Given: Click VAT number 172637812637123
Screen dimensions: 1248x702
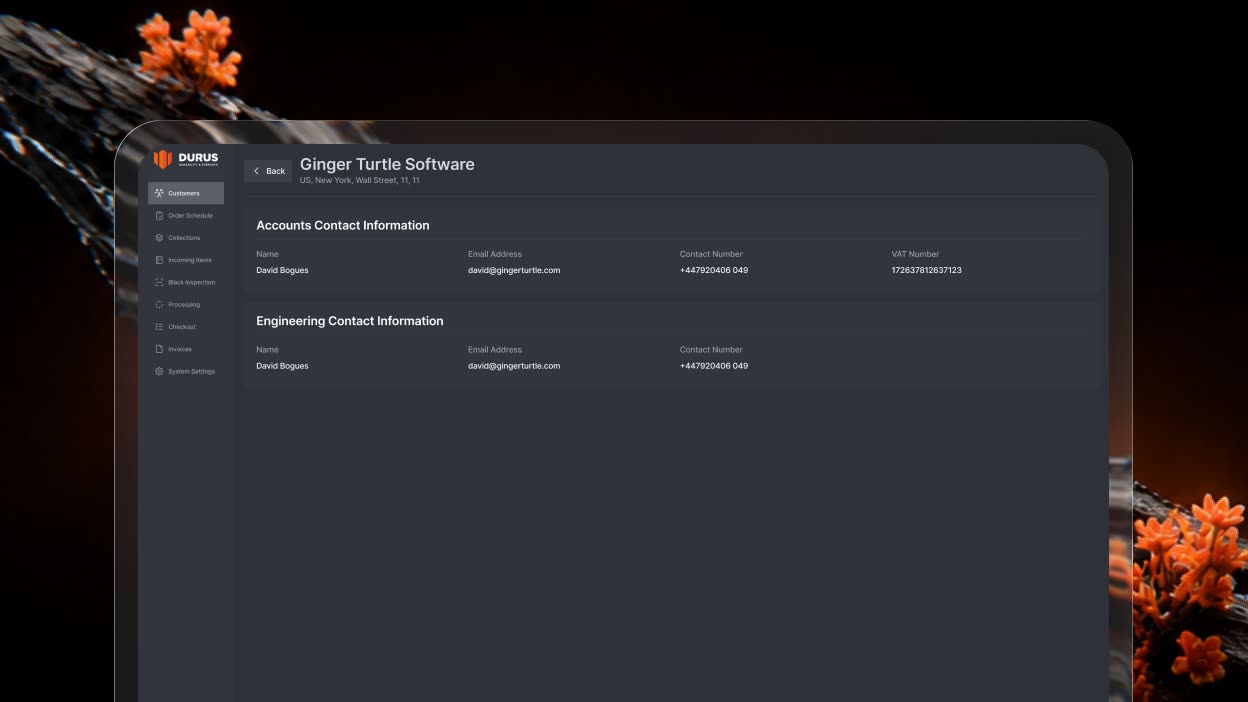Looking at the screenshot, I should [x=927, y=270].
